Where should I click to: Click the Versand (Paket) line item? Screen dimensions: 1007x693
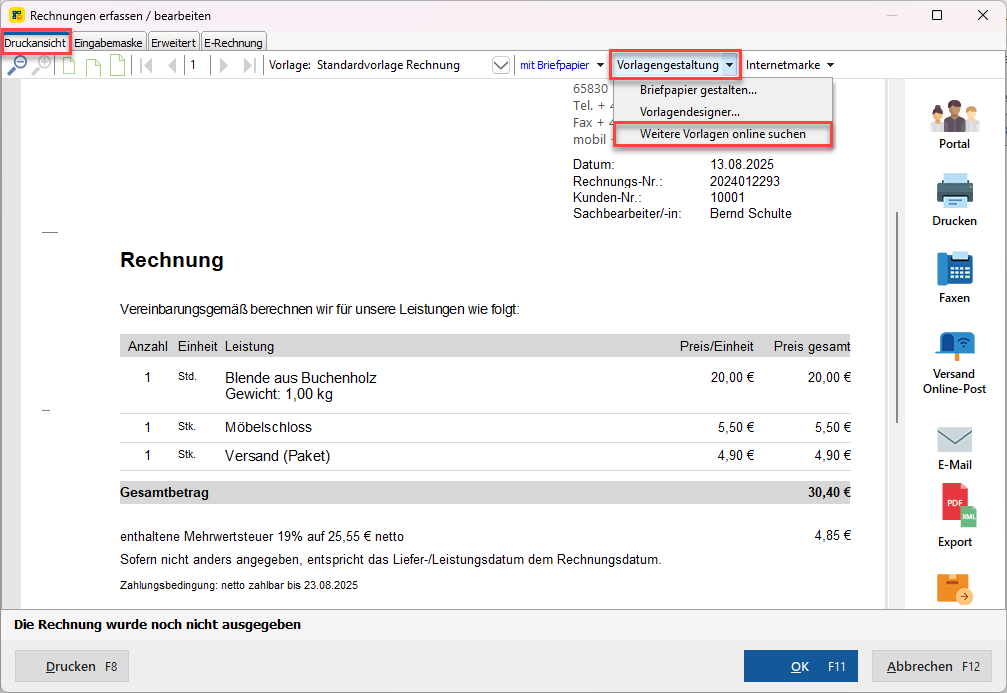[277, 456]
